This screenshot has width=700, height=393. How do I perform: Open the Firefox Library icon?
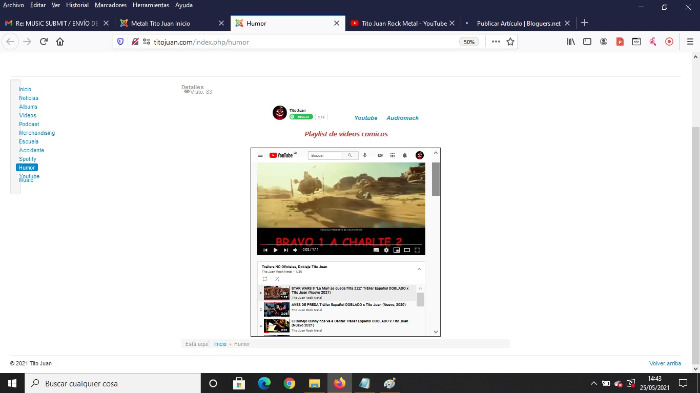[x=571, y=42]
